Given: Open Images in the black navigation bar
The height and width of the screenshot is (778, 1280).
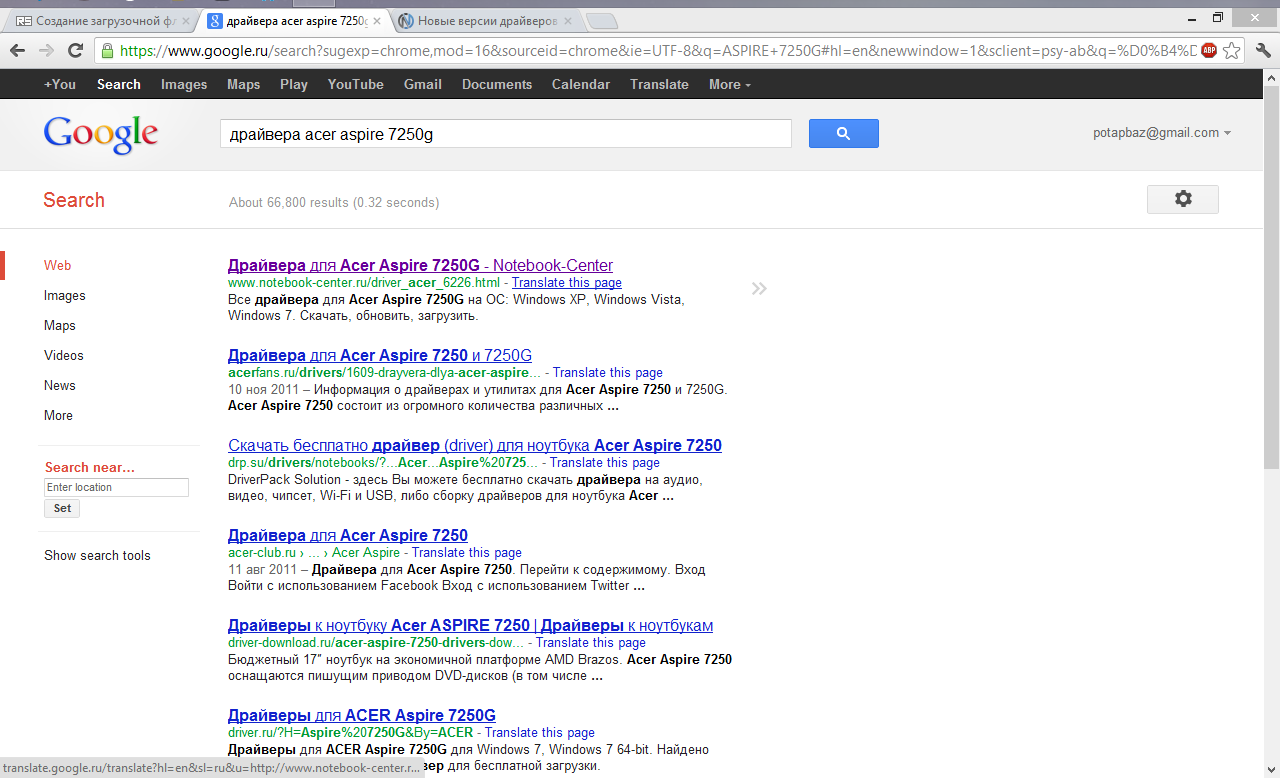Looking at the screenshot, I should tap(184, 84).
